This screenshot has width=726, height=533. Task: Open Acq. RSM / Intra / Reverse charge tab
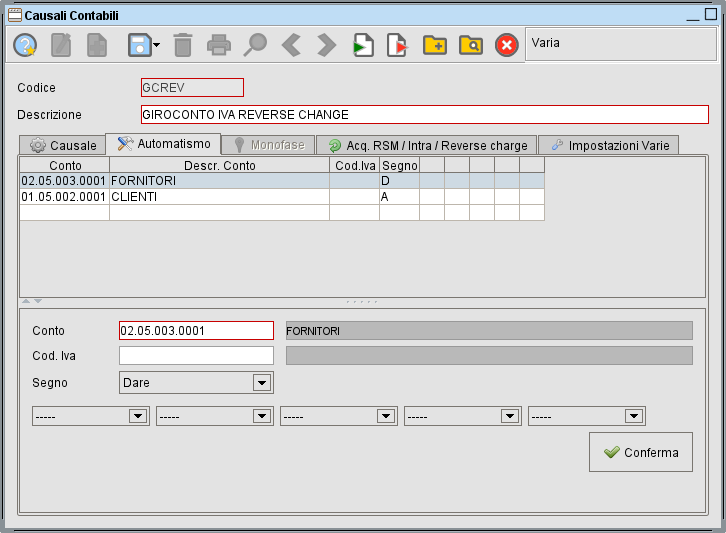pyautogui.click(x=426, y=145)
